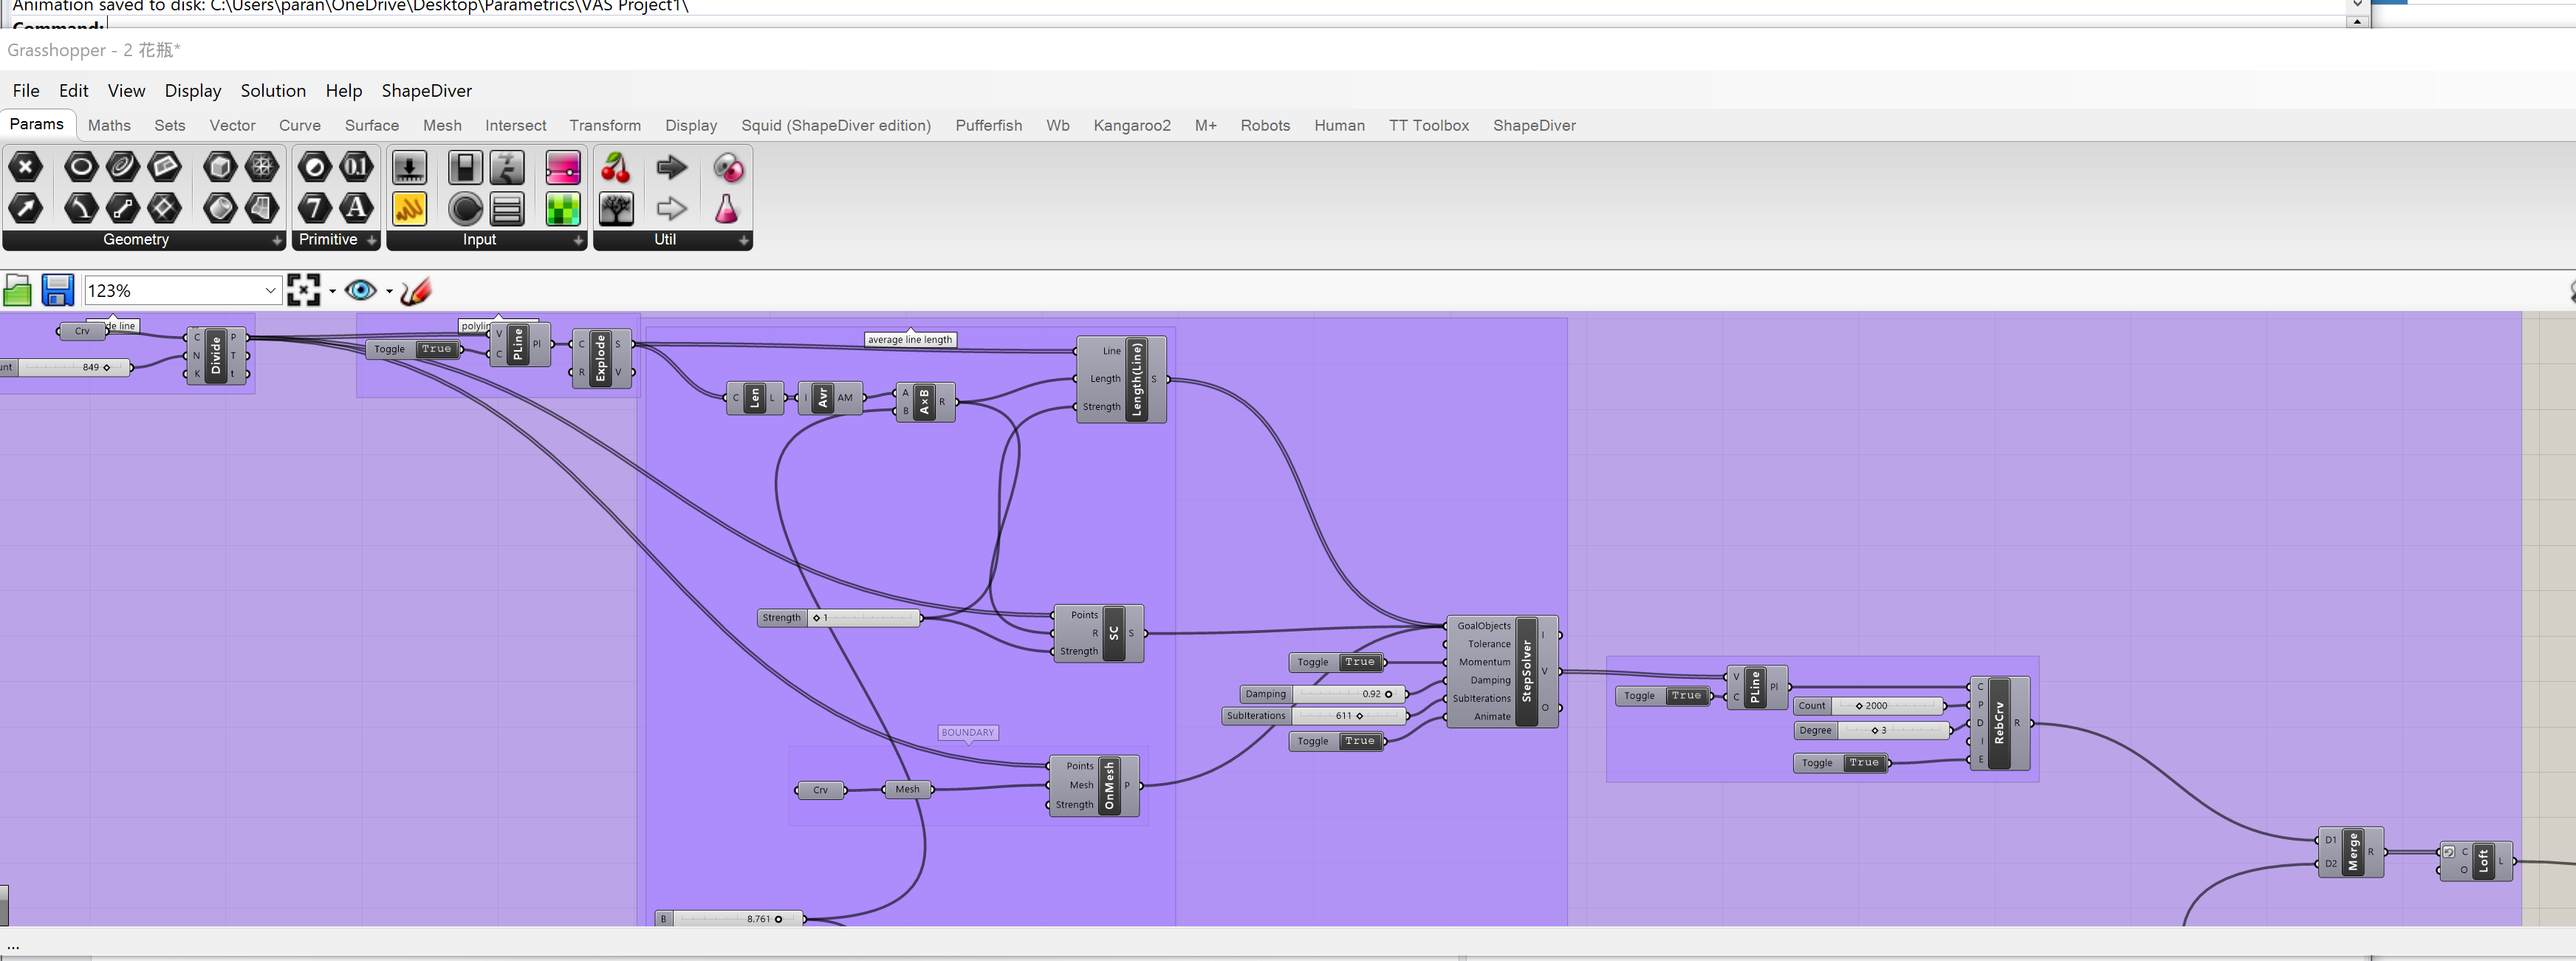Viewport: 2576px width, 961px height.
Task: Click the Cherry Picker util icon
Action: [616, 168]
